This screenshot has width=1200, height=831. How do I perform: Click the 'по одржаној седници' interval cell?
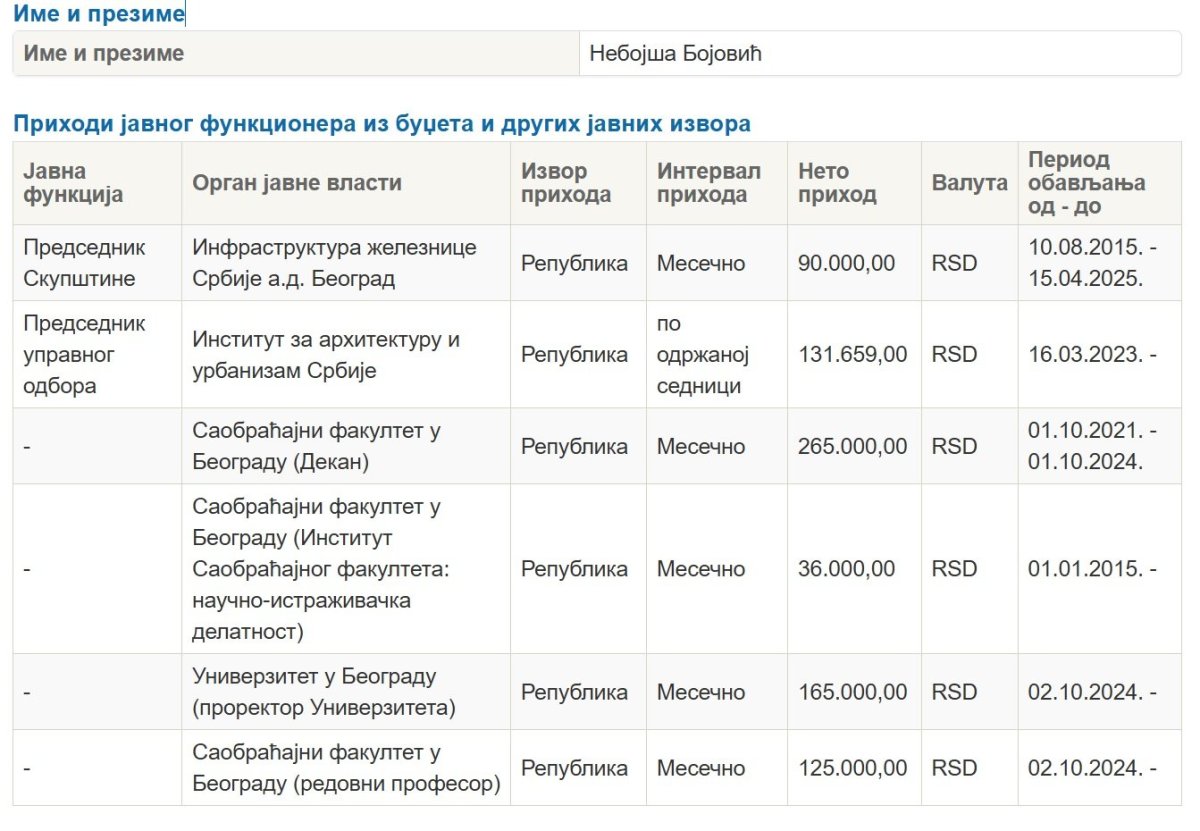tap(703, 354)
